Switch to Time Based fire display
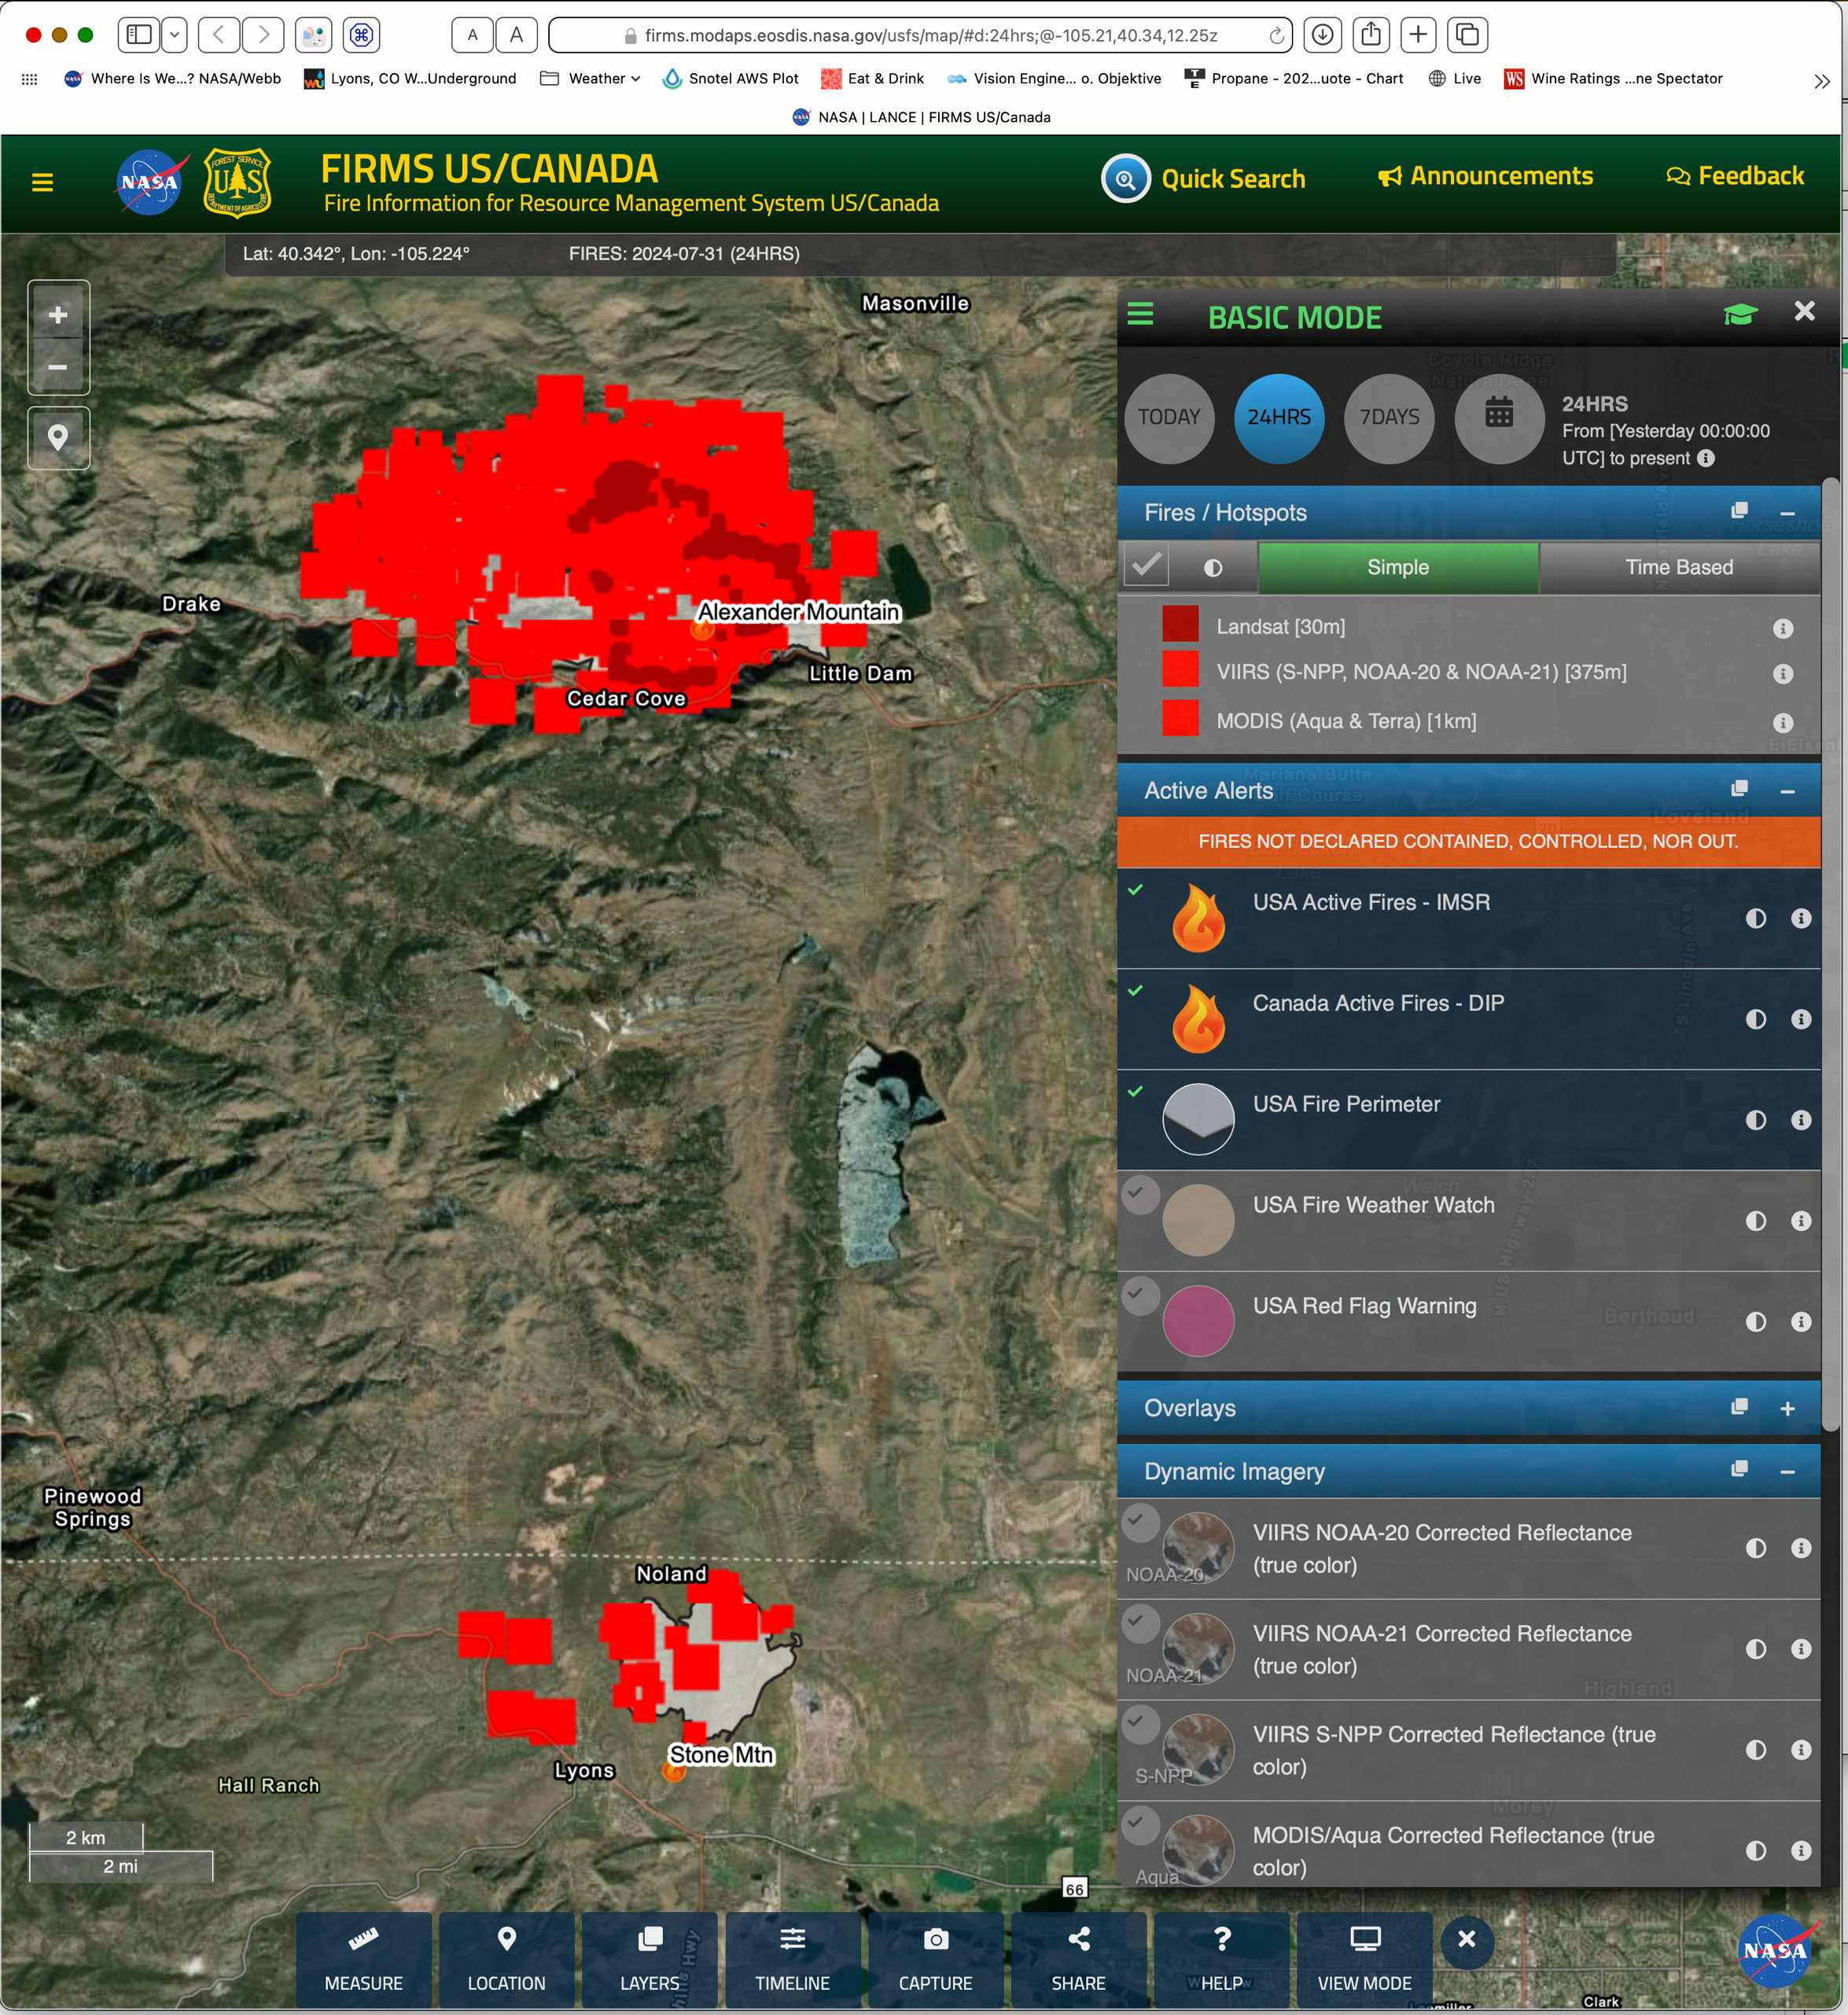This screenshot has width=1848, height=2015. click(1678, 567)
